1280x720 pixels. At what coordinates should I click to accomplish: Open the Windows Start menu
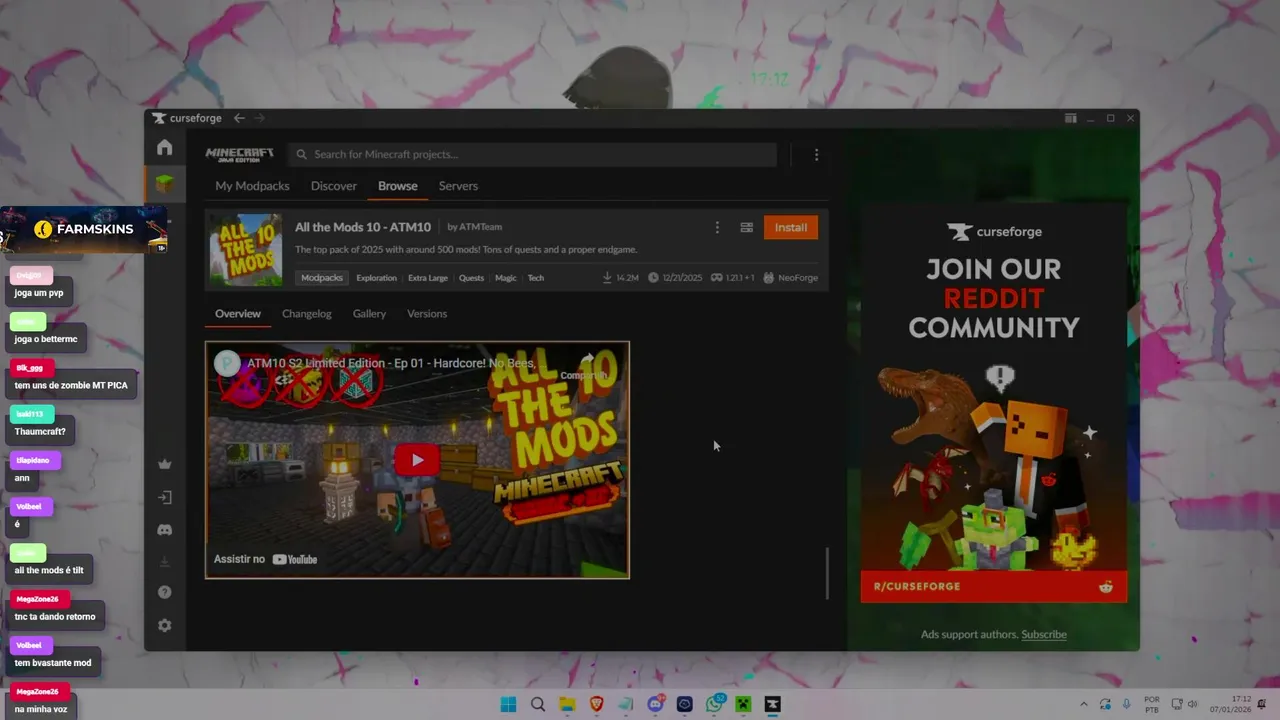pos(508,705)
